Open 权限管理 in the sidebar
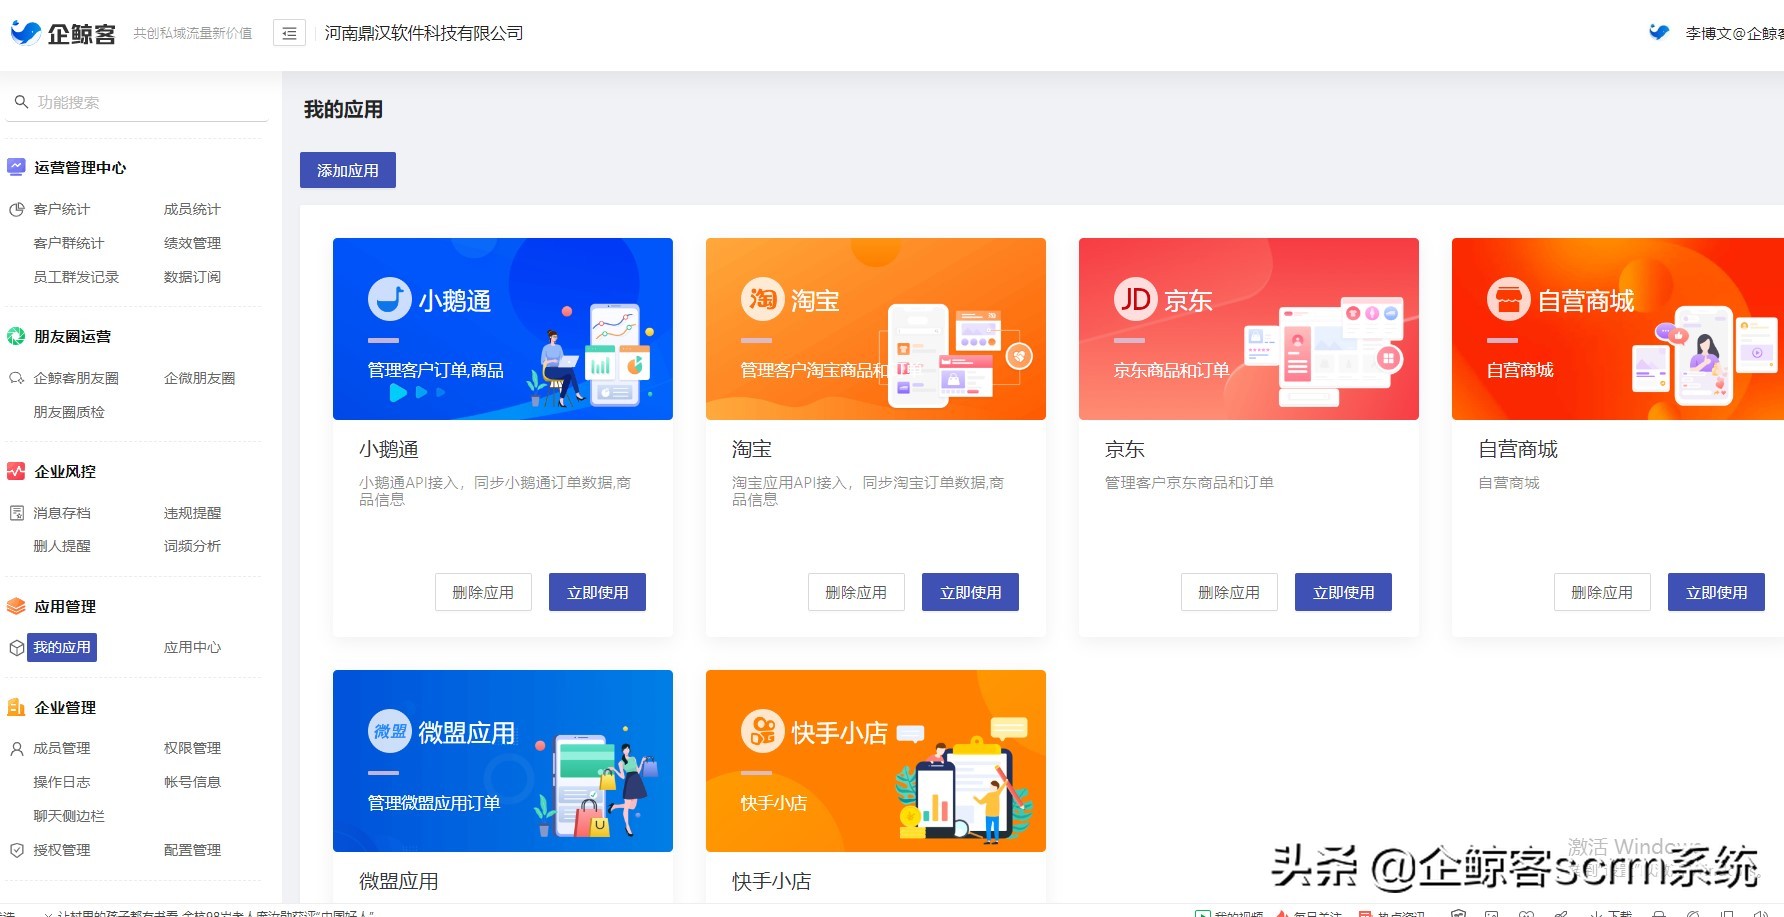 tap(192, 748)
